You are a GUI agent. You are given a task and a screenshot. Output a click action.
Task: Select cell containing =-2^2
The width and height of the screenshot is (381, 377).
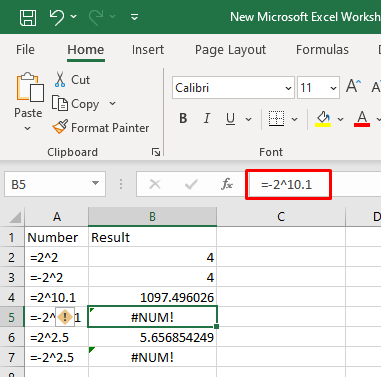click(x=56, y=277)
